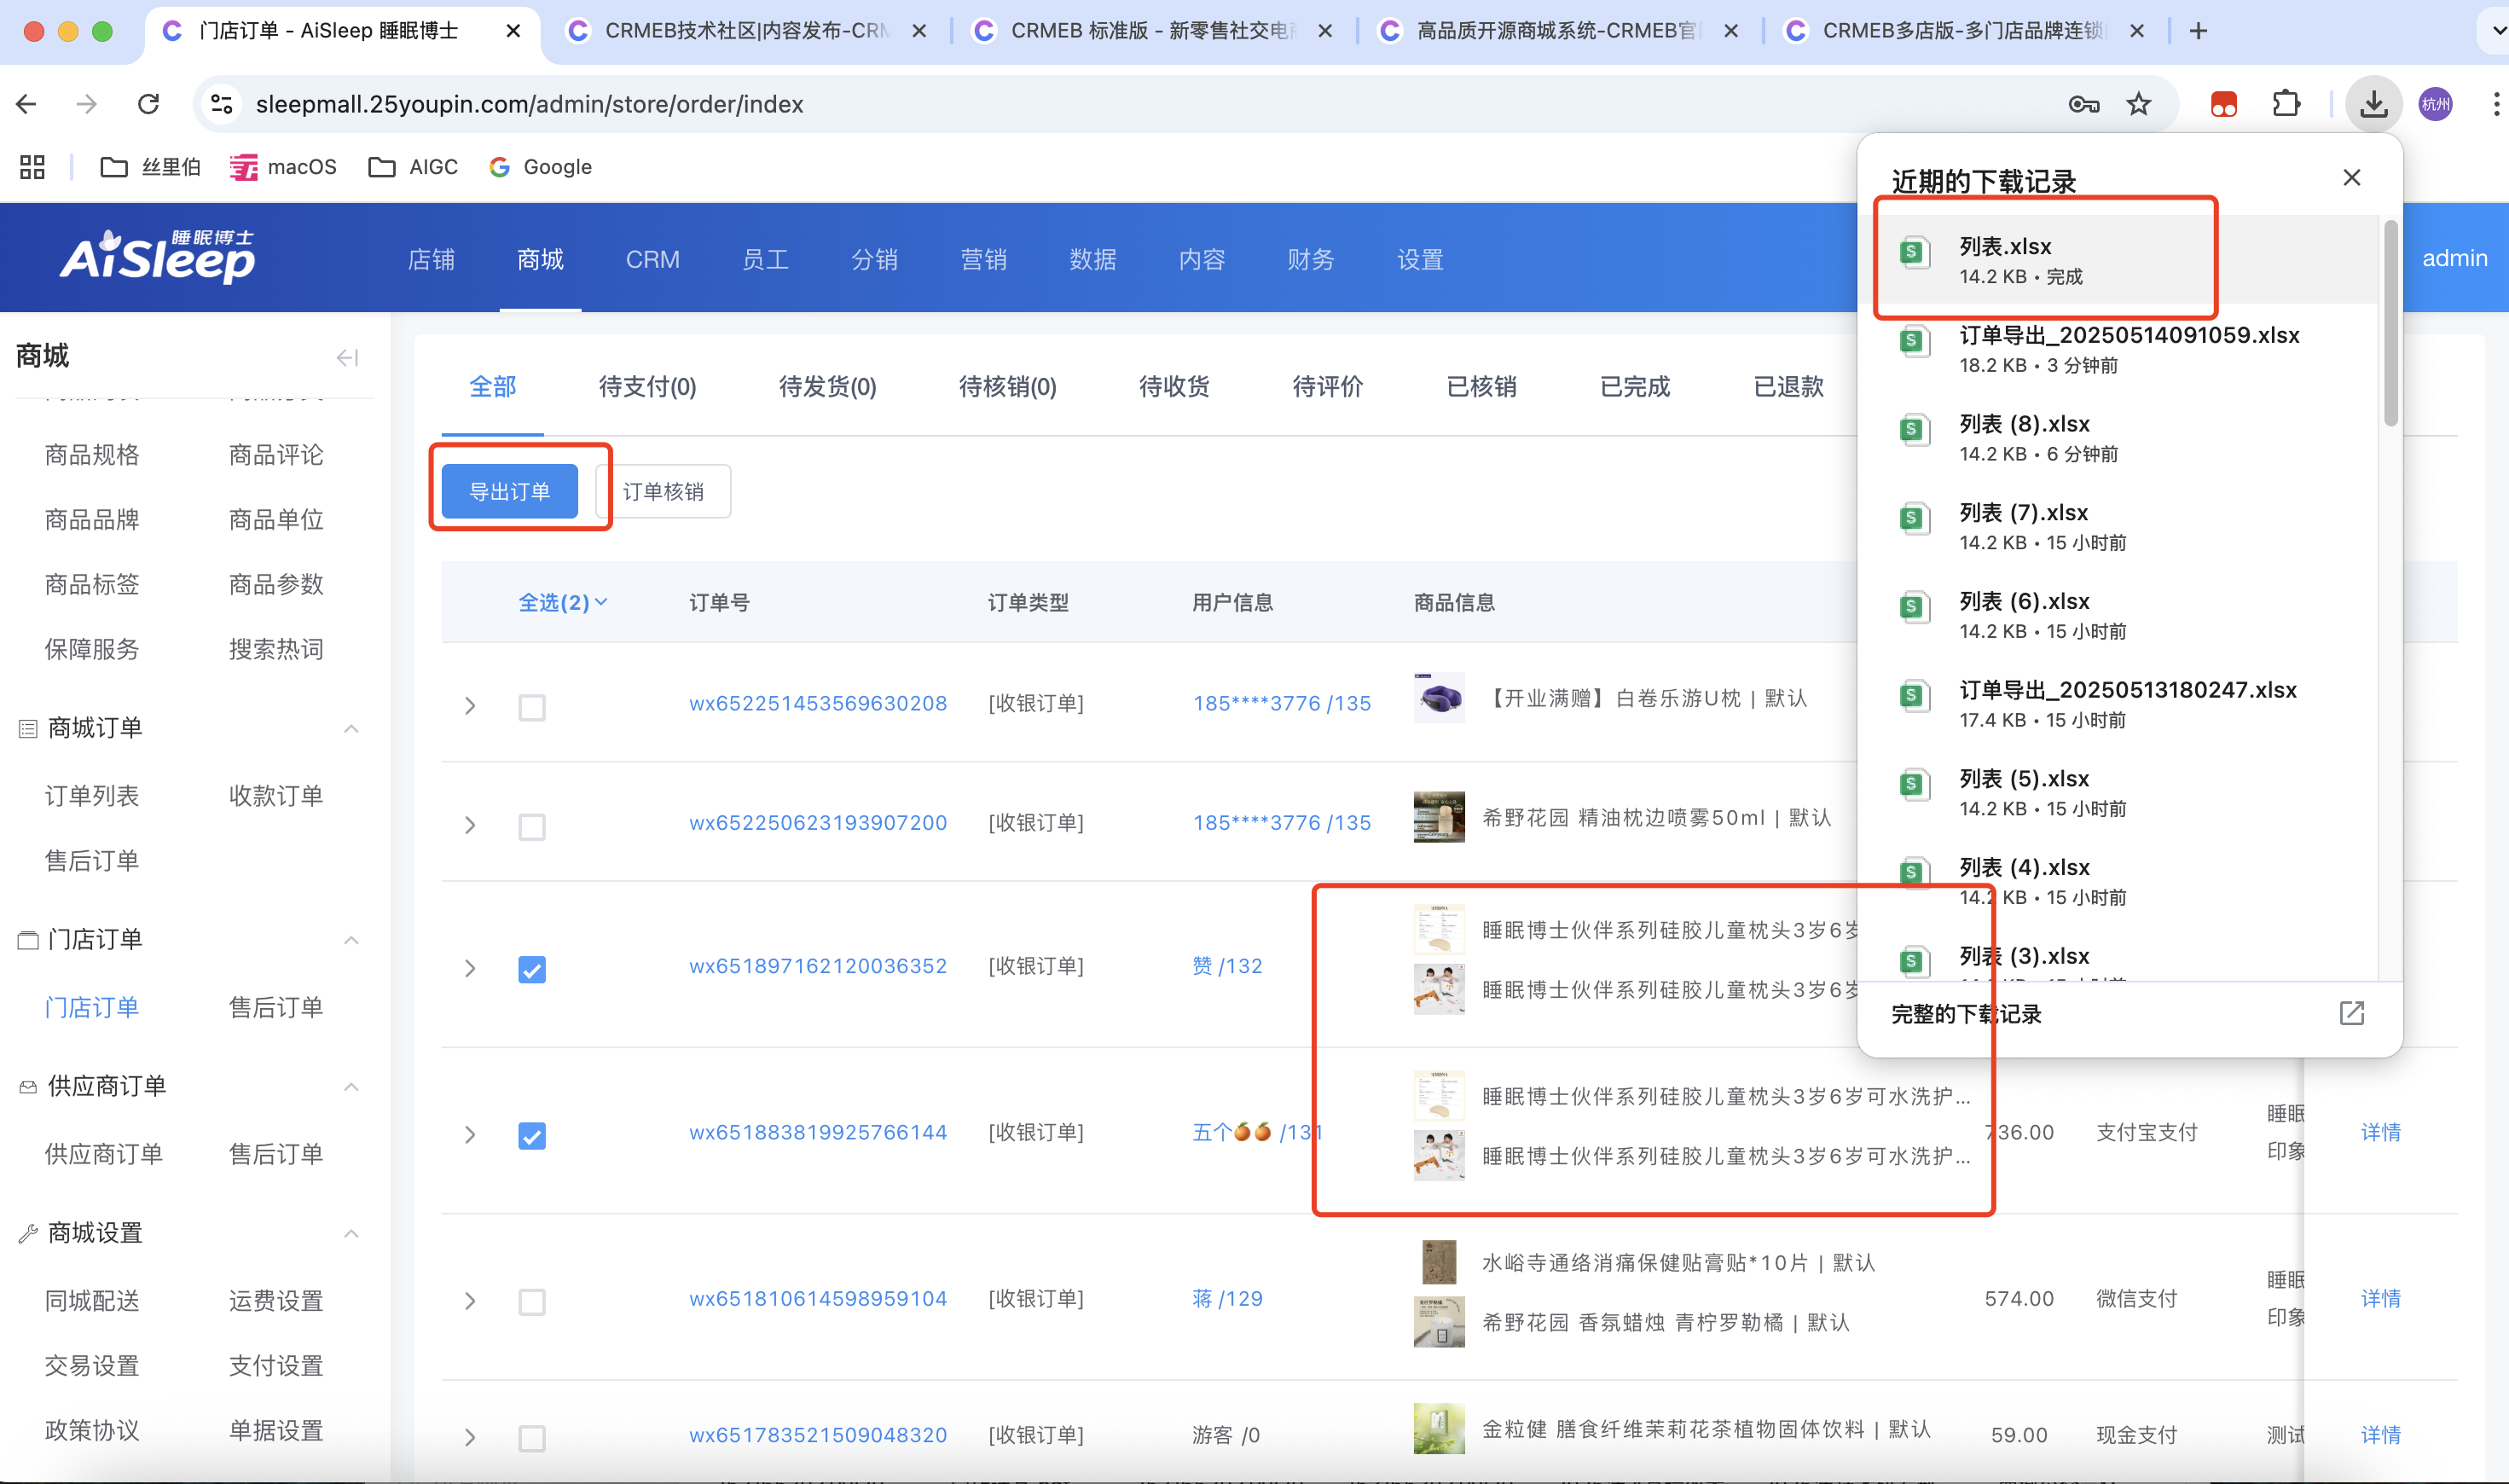Click the browser address bar URL
Screen dimensions: 2509x1484
tap(529, 104)
